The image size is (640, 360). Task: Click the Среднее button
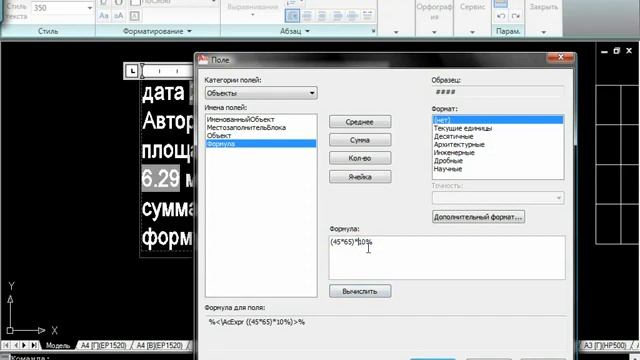360,122
